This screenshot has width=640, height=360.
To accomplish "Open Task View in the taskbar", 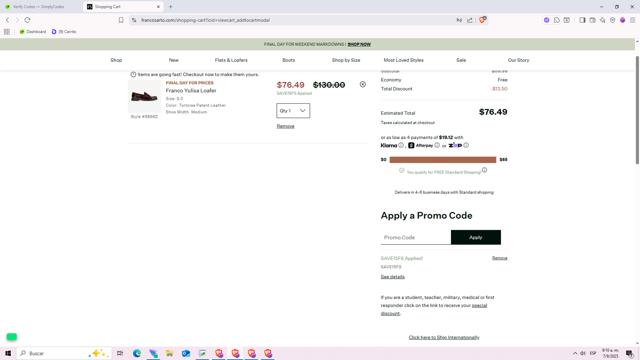I will [120, 353].
